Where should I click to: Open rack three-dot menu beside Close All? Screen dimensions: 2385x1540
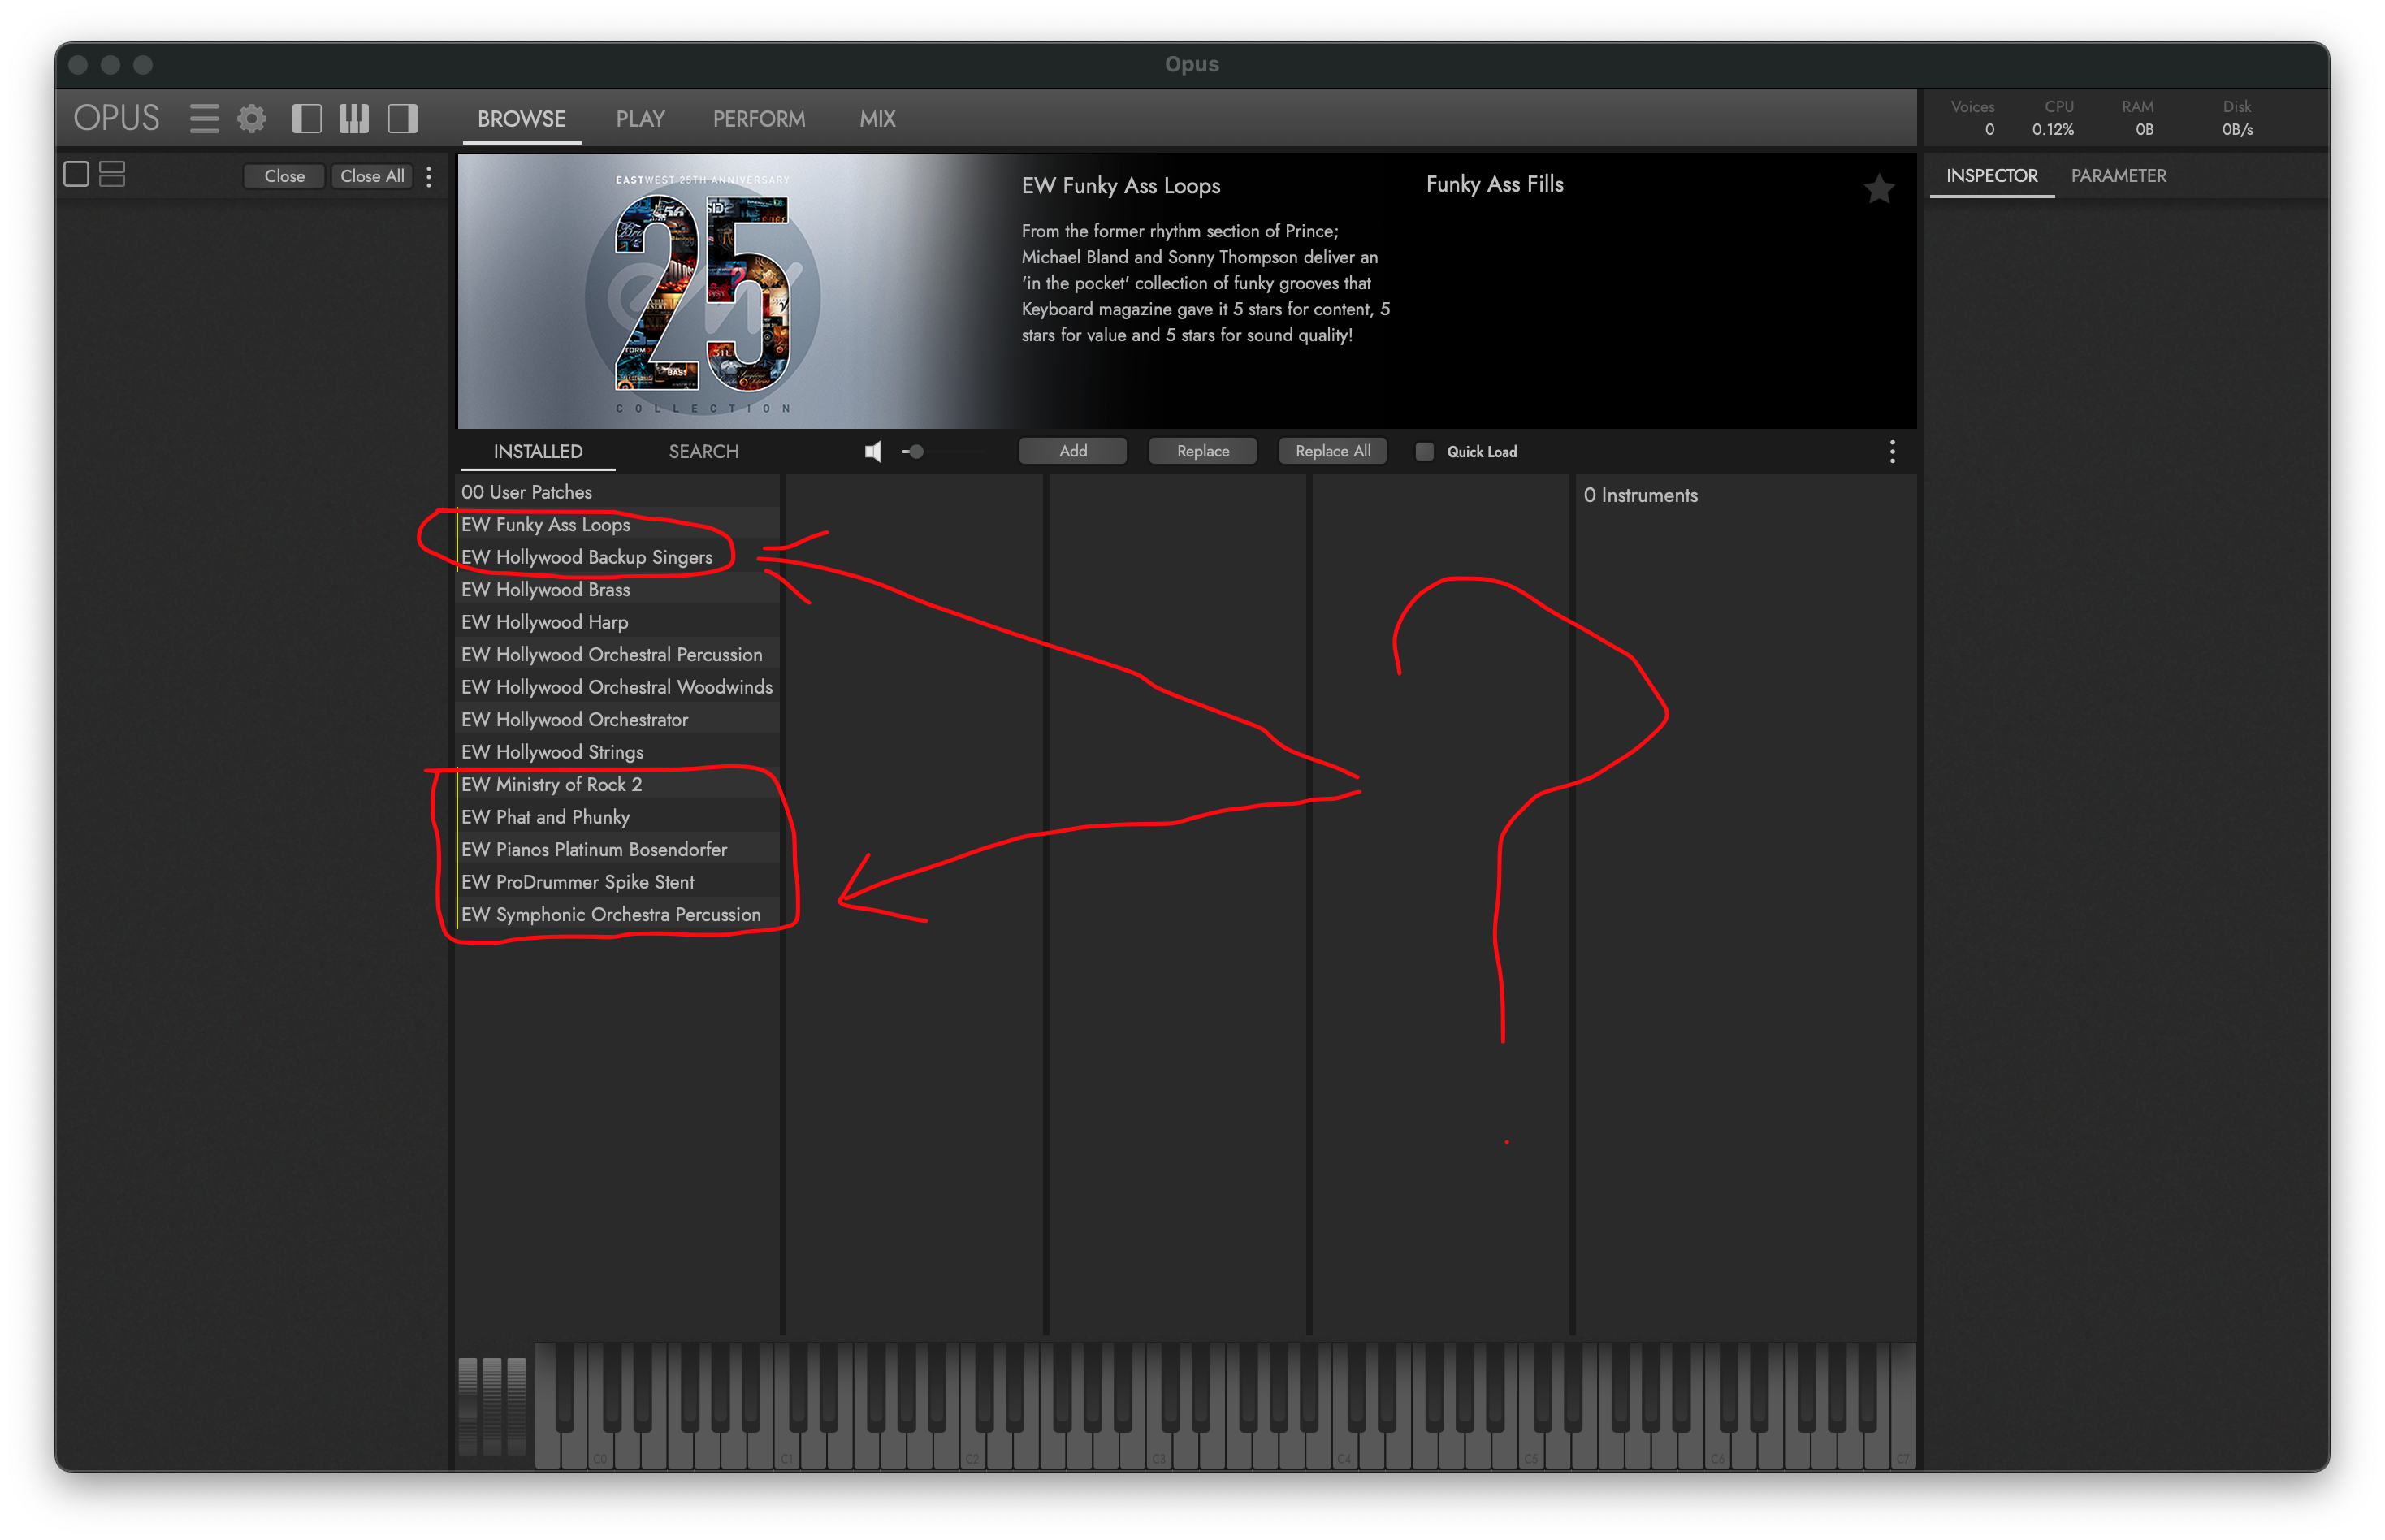[429, 176]
